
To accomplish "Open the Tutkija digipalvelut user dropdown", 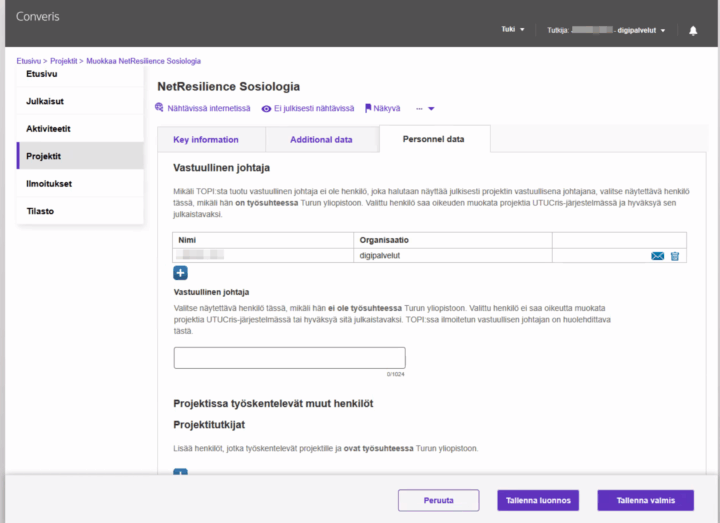I will pyautogui.click(x=606, y=30).
